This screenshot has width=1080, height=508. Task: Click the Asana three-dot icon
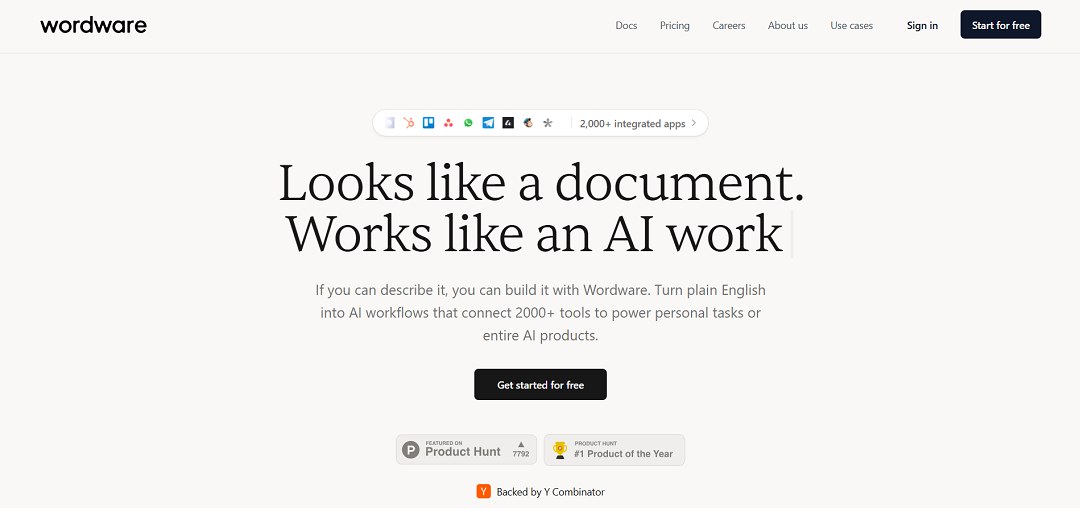[448, 123]
